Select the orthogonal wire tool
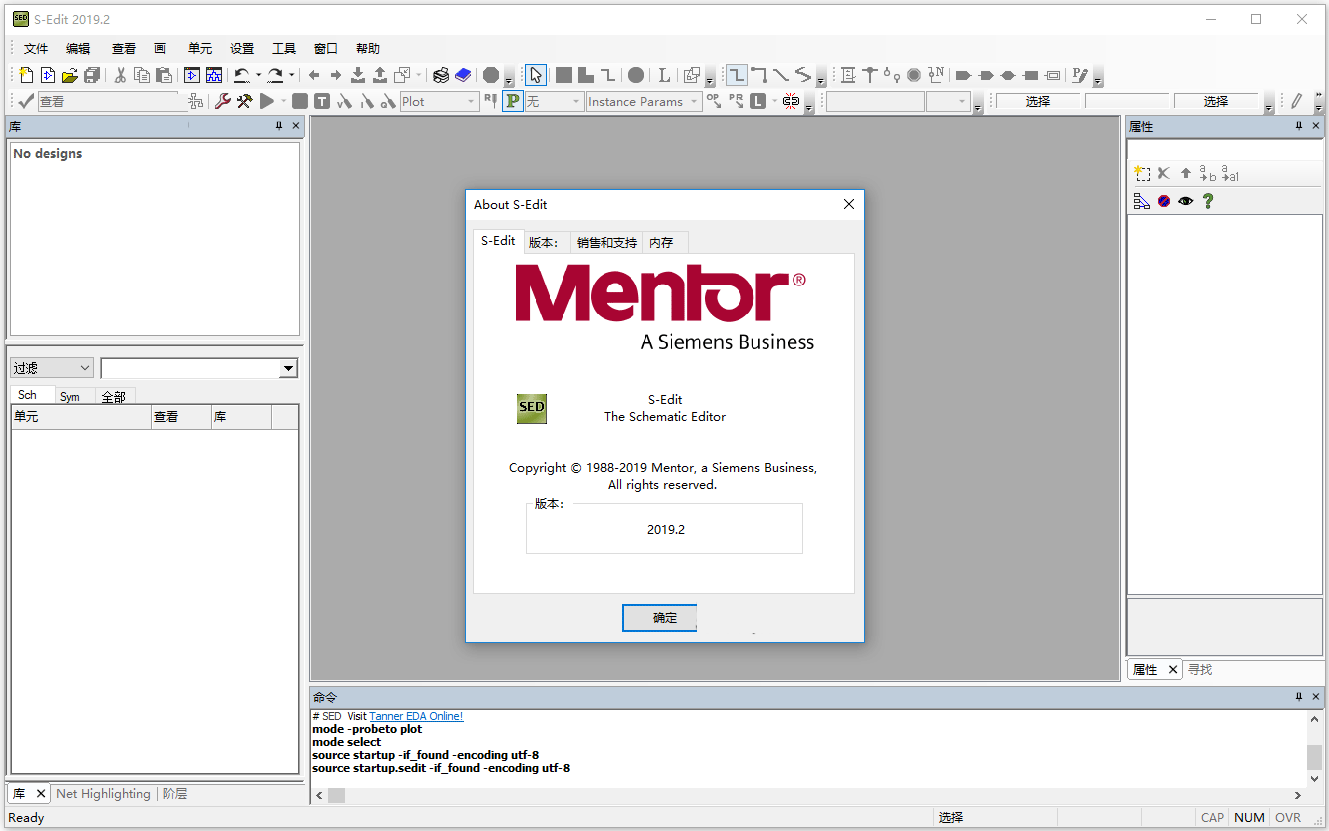1329x831 pixels. pyautogui.click(x=737, y=75)
